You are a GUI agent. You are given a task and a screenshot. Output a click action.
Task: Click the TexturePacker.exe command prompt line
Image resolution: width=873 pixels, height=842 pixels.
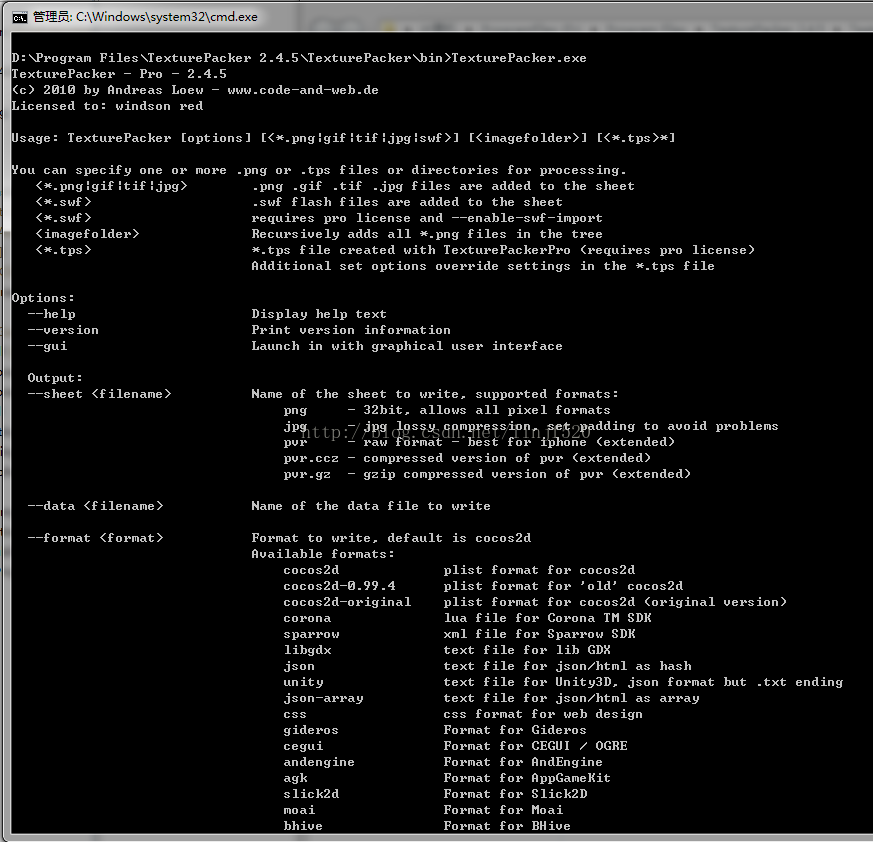[x=299, y=58]
